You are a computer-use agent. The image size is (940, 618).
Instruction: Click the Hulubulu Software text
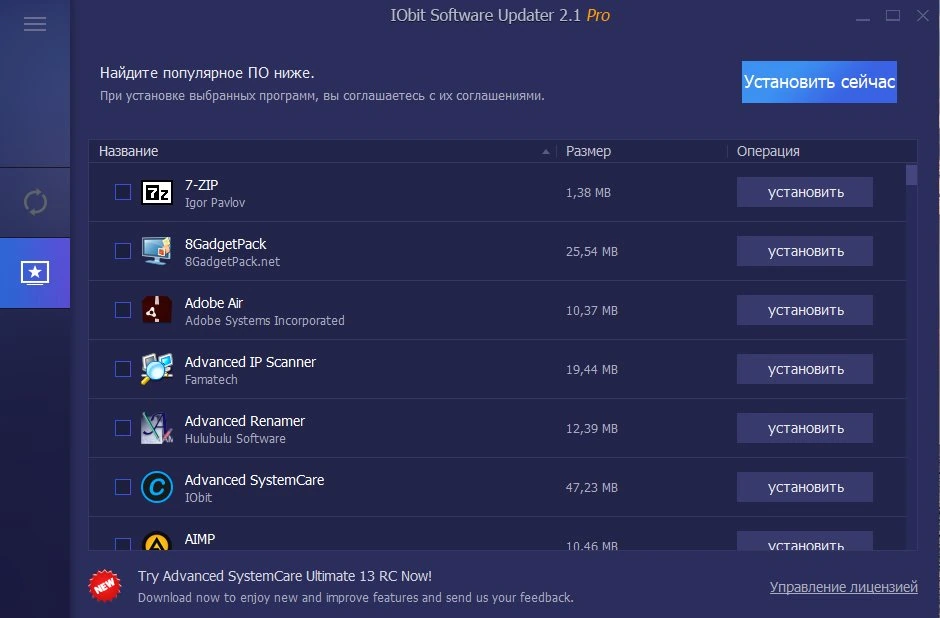click(x=235, y=438)
